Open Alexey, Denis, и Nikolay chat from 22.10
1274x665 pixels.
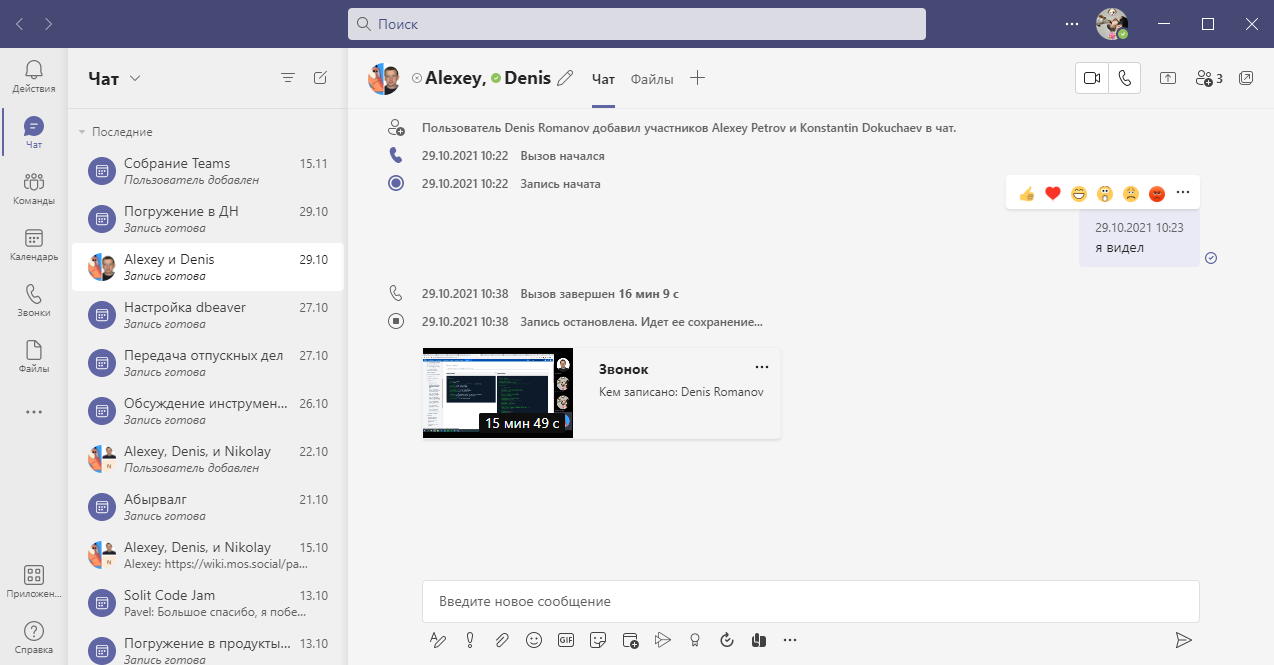pos(208,459)
